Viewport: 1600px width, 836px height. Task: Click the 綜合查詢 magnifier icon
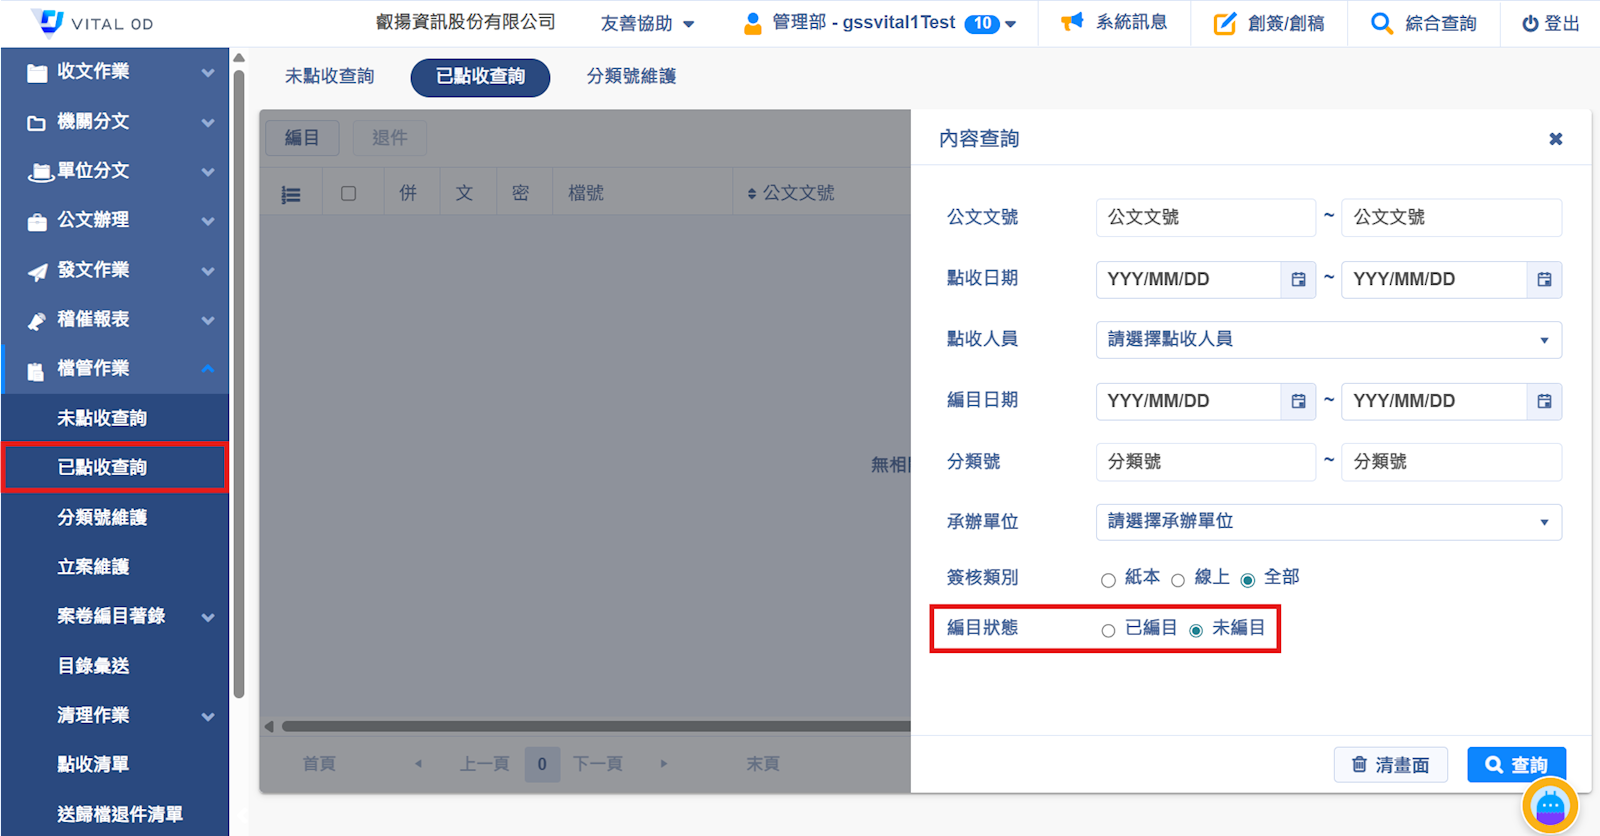coord(1381,23)
